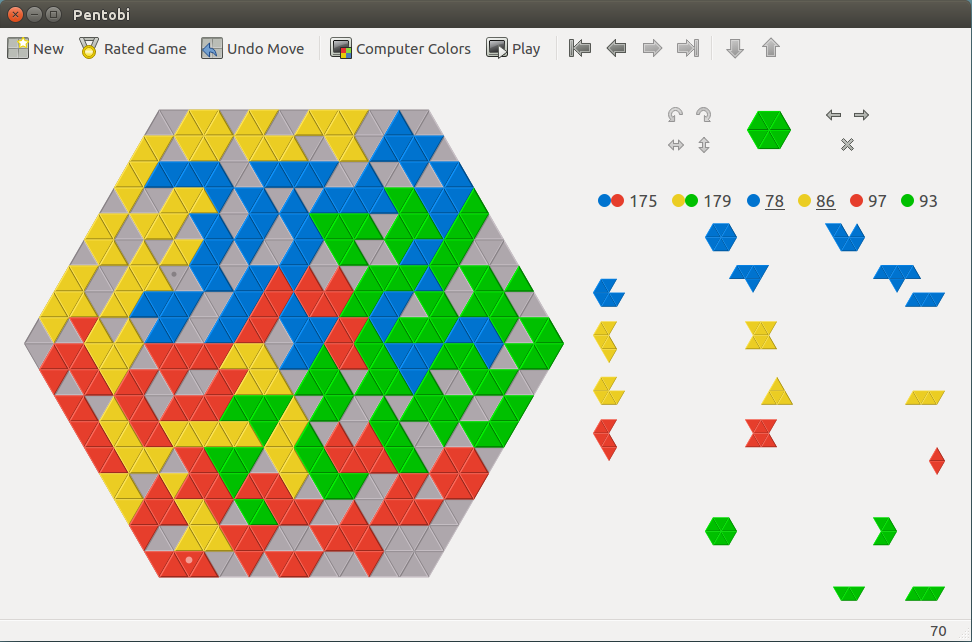This screenshot has height=642, width=972.
Task: Start a new game with New button
Action: click(x=35, y=48)
